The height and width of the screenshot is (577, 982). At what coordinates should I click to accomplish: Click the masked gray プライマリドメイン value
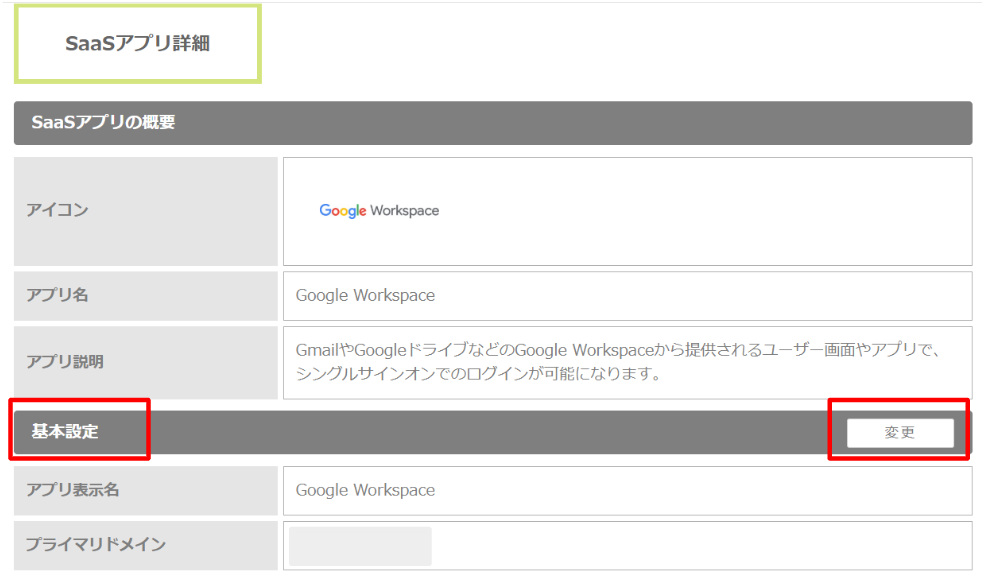(x=360, y=546)
